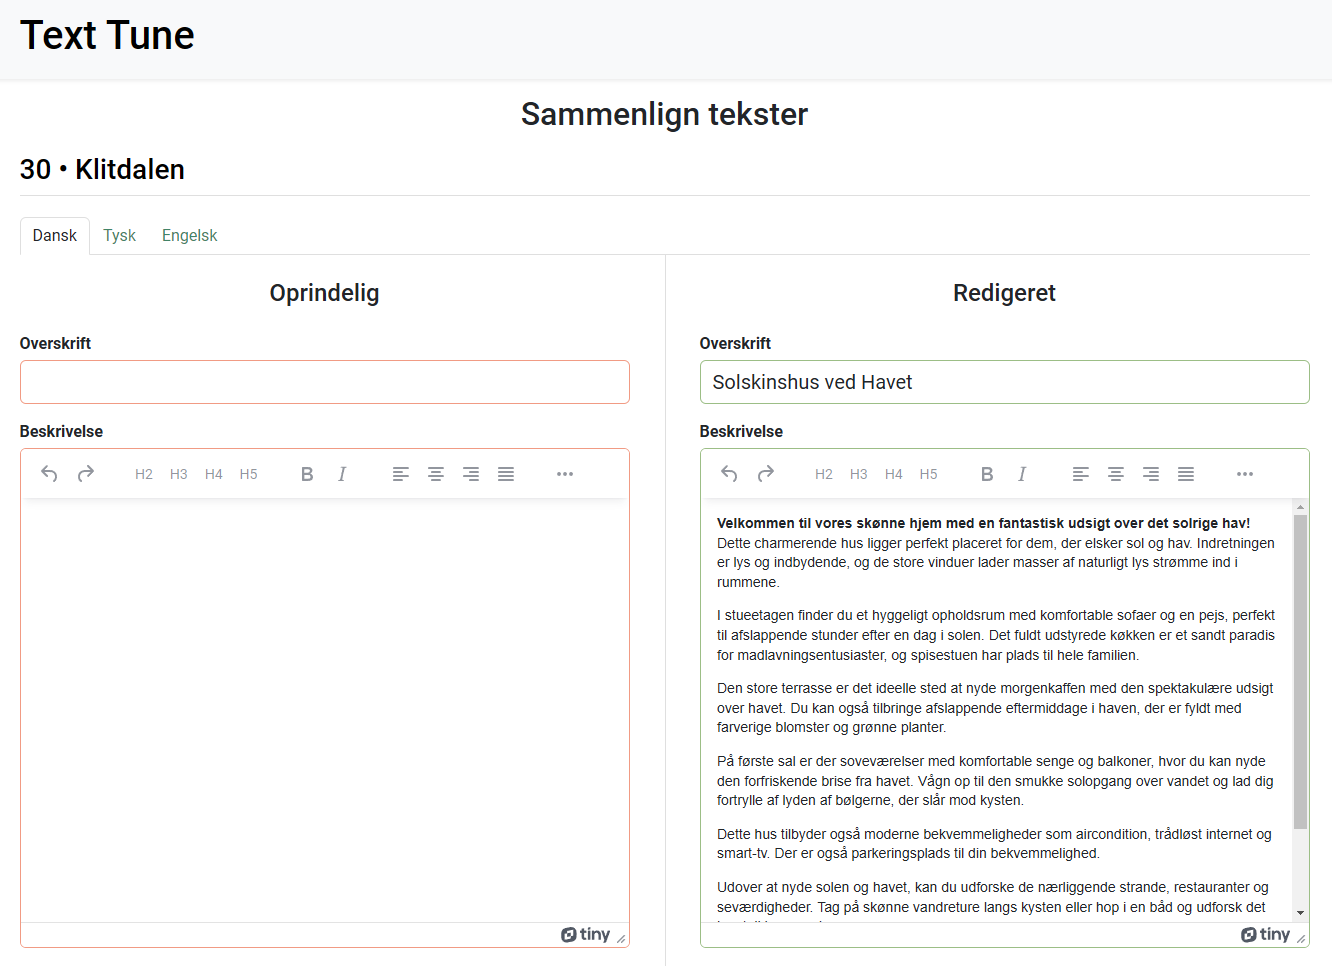Align text right in the Redigeret editor
Viewport: 1332px width, 966px height.
(1151, 474)
